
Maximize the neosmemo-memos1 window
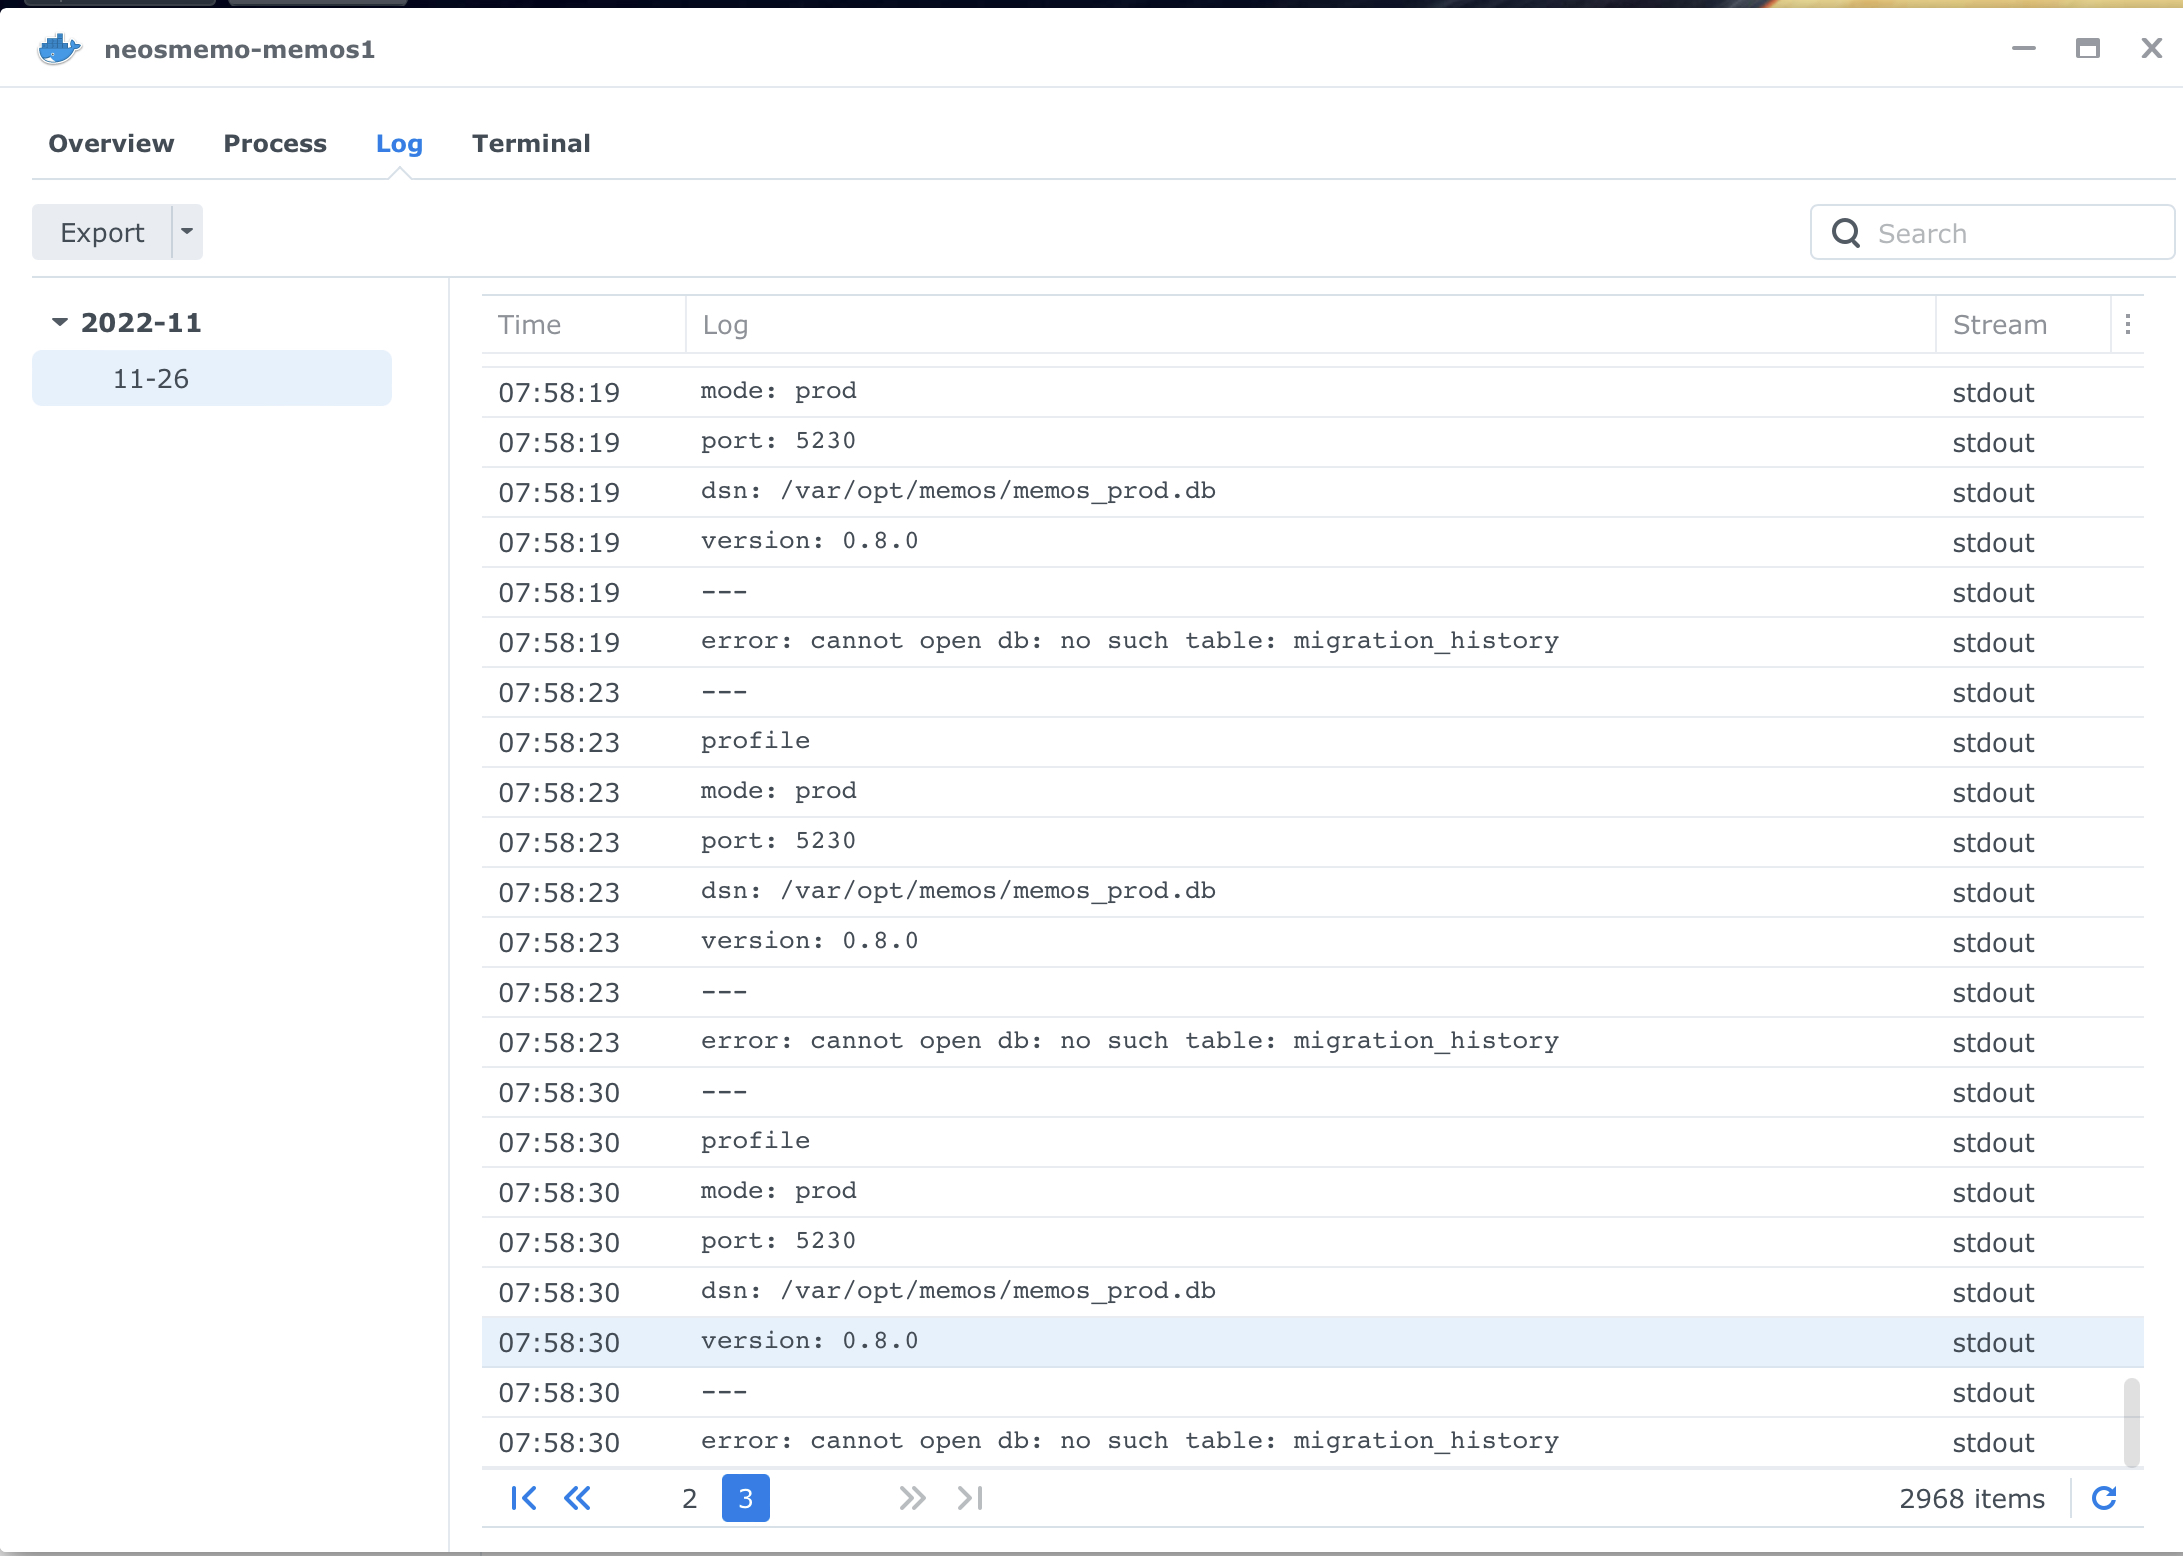(2087, 48)
